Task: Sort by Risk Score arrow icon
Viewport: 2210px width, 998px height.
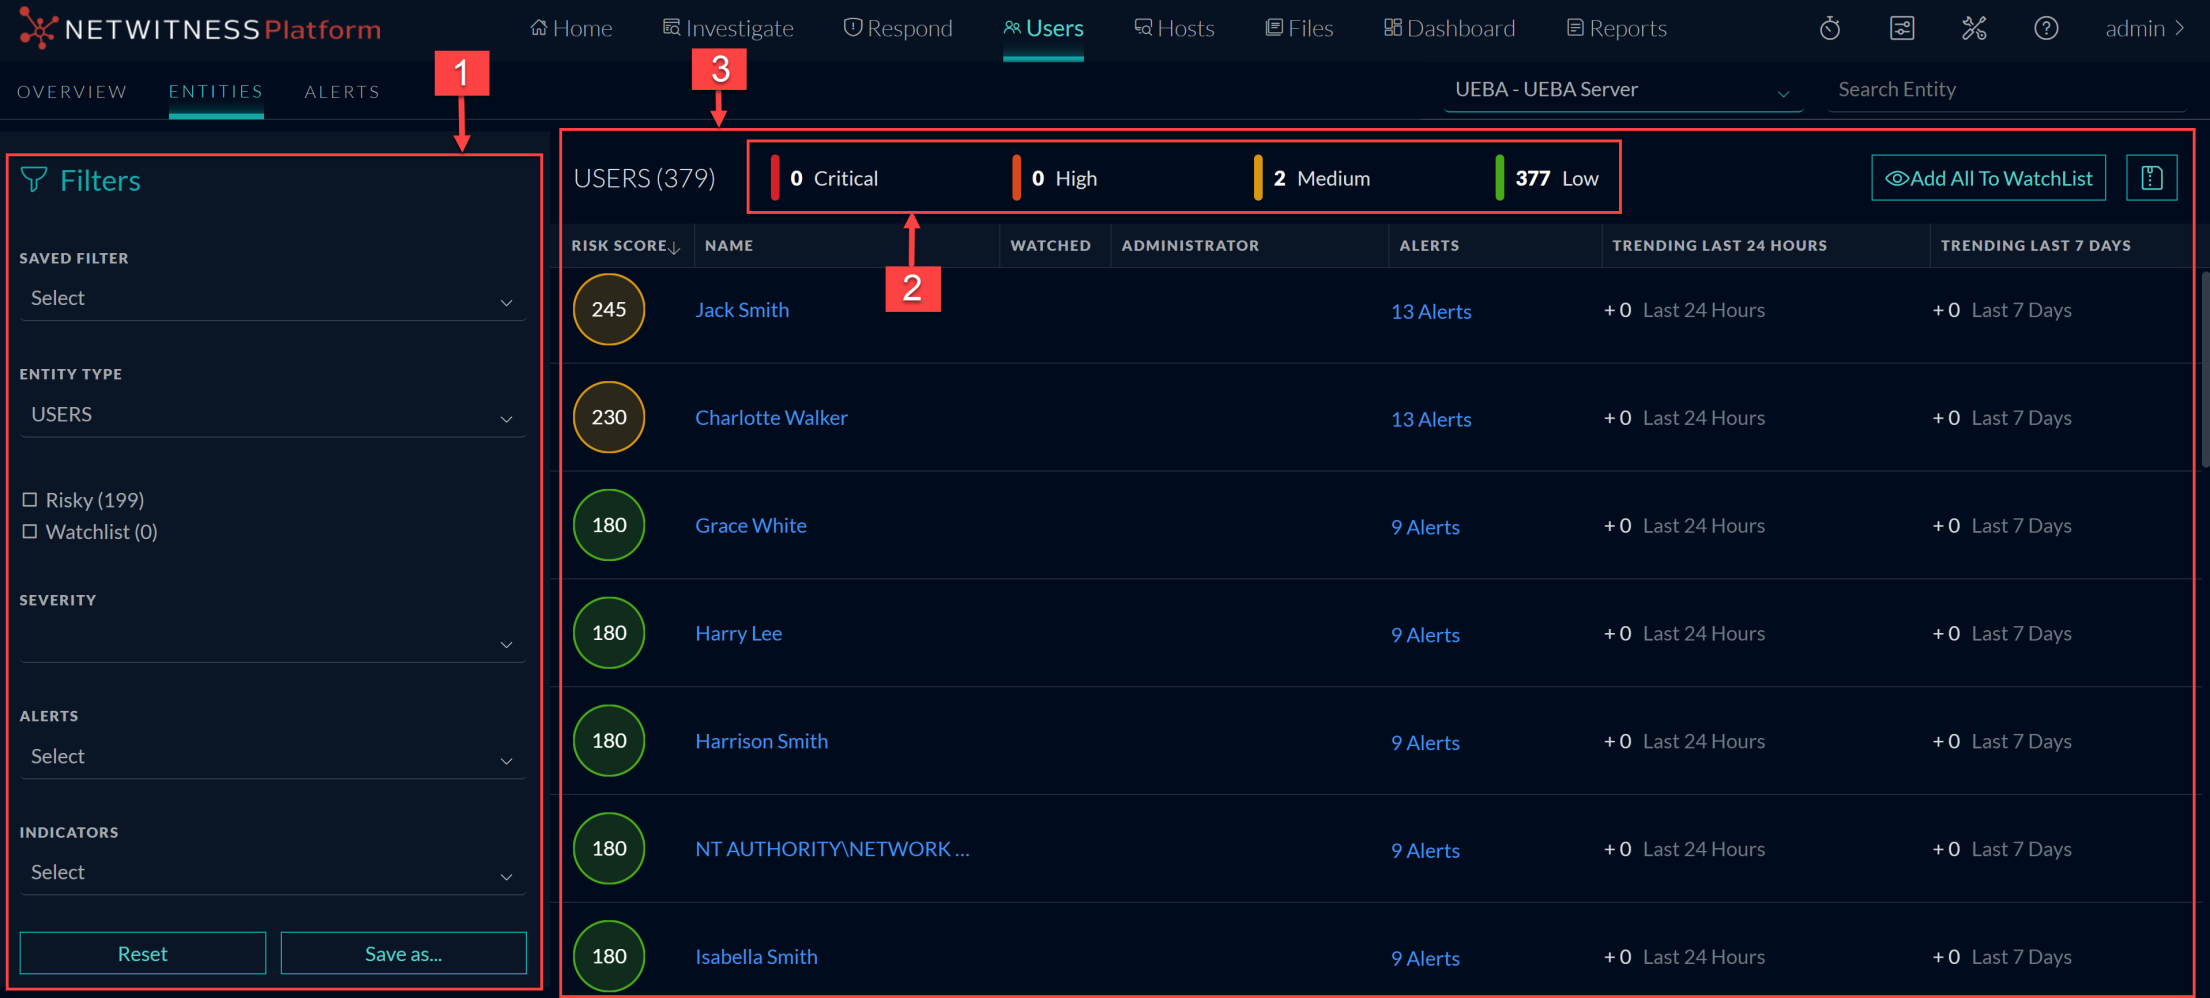Action: pyautogui.click(x=675, y=247)
